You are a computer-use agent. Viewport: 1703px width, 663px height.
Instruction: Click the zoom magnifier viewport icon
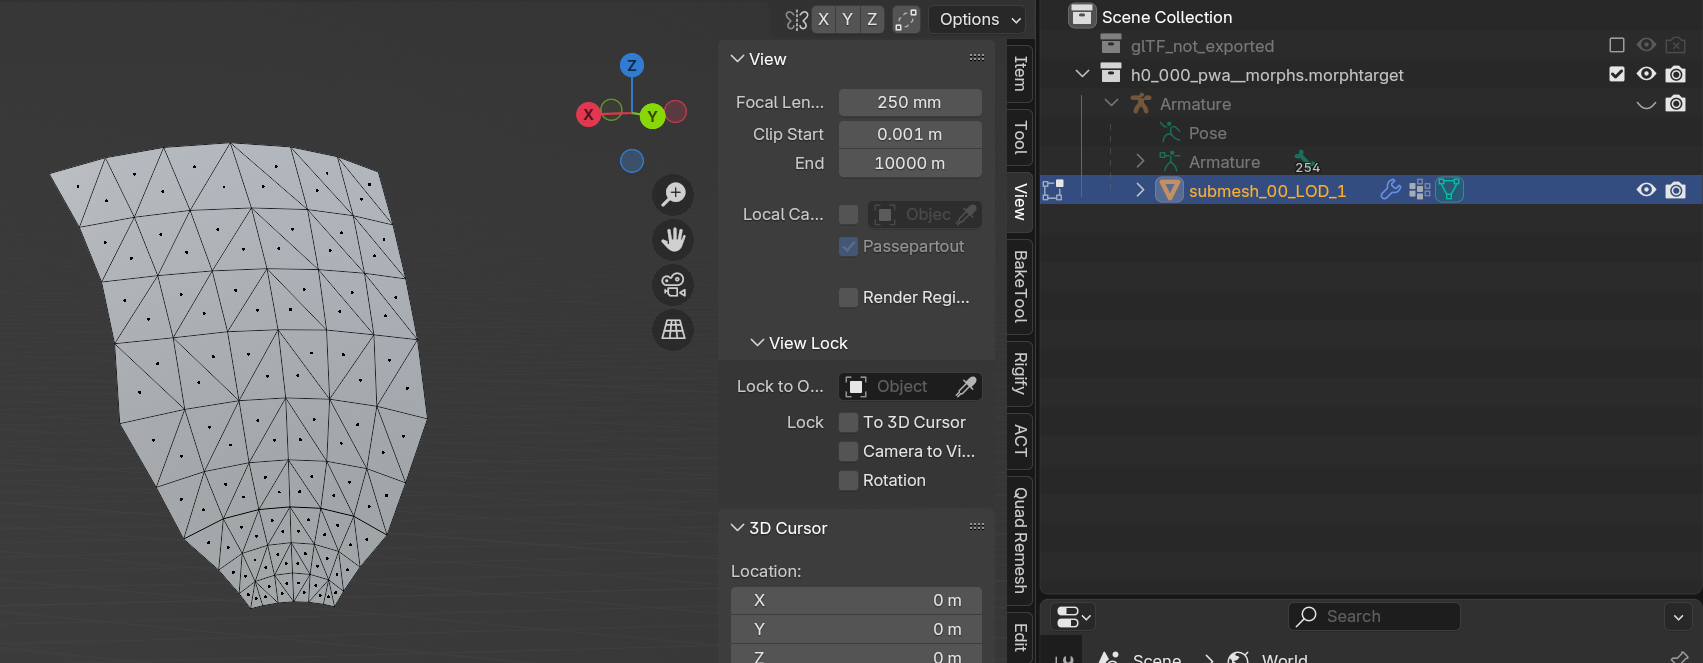click(673, 194)
